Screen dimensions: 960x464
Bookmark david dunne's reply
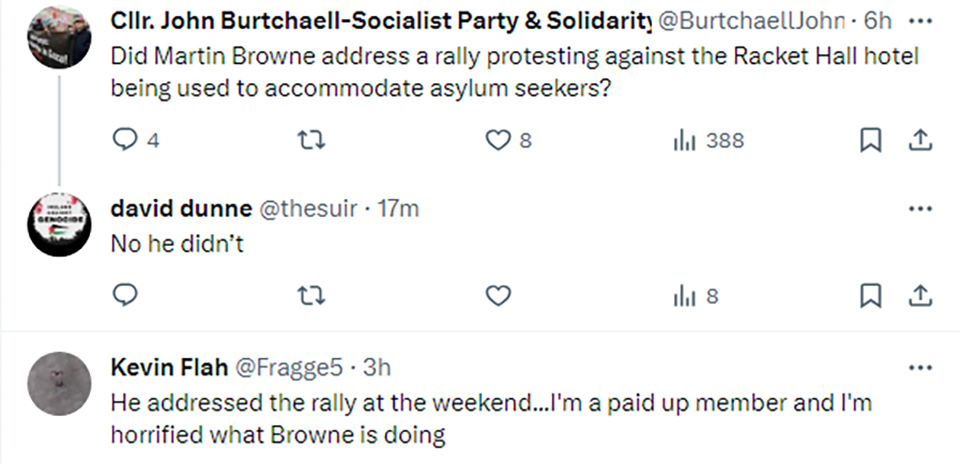871,295
